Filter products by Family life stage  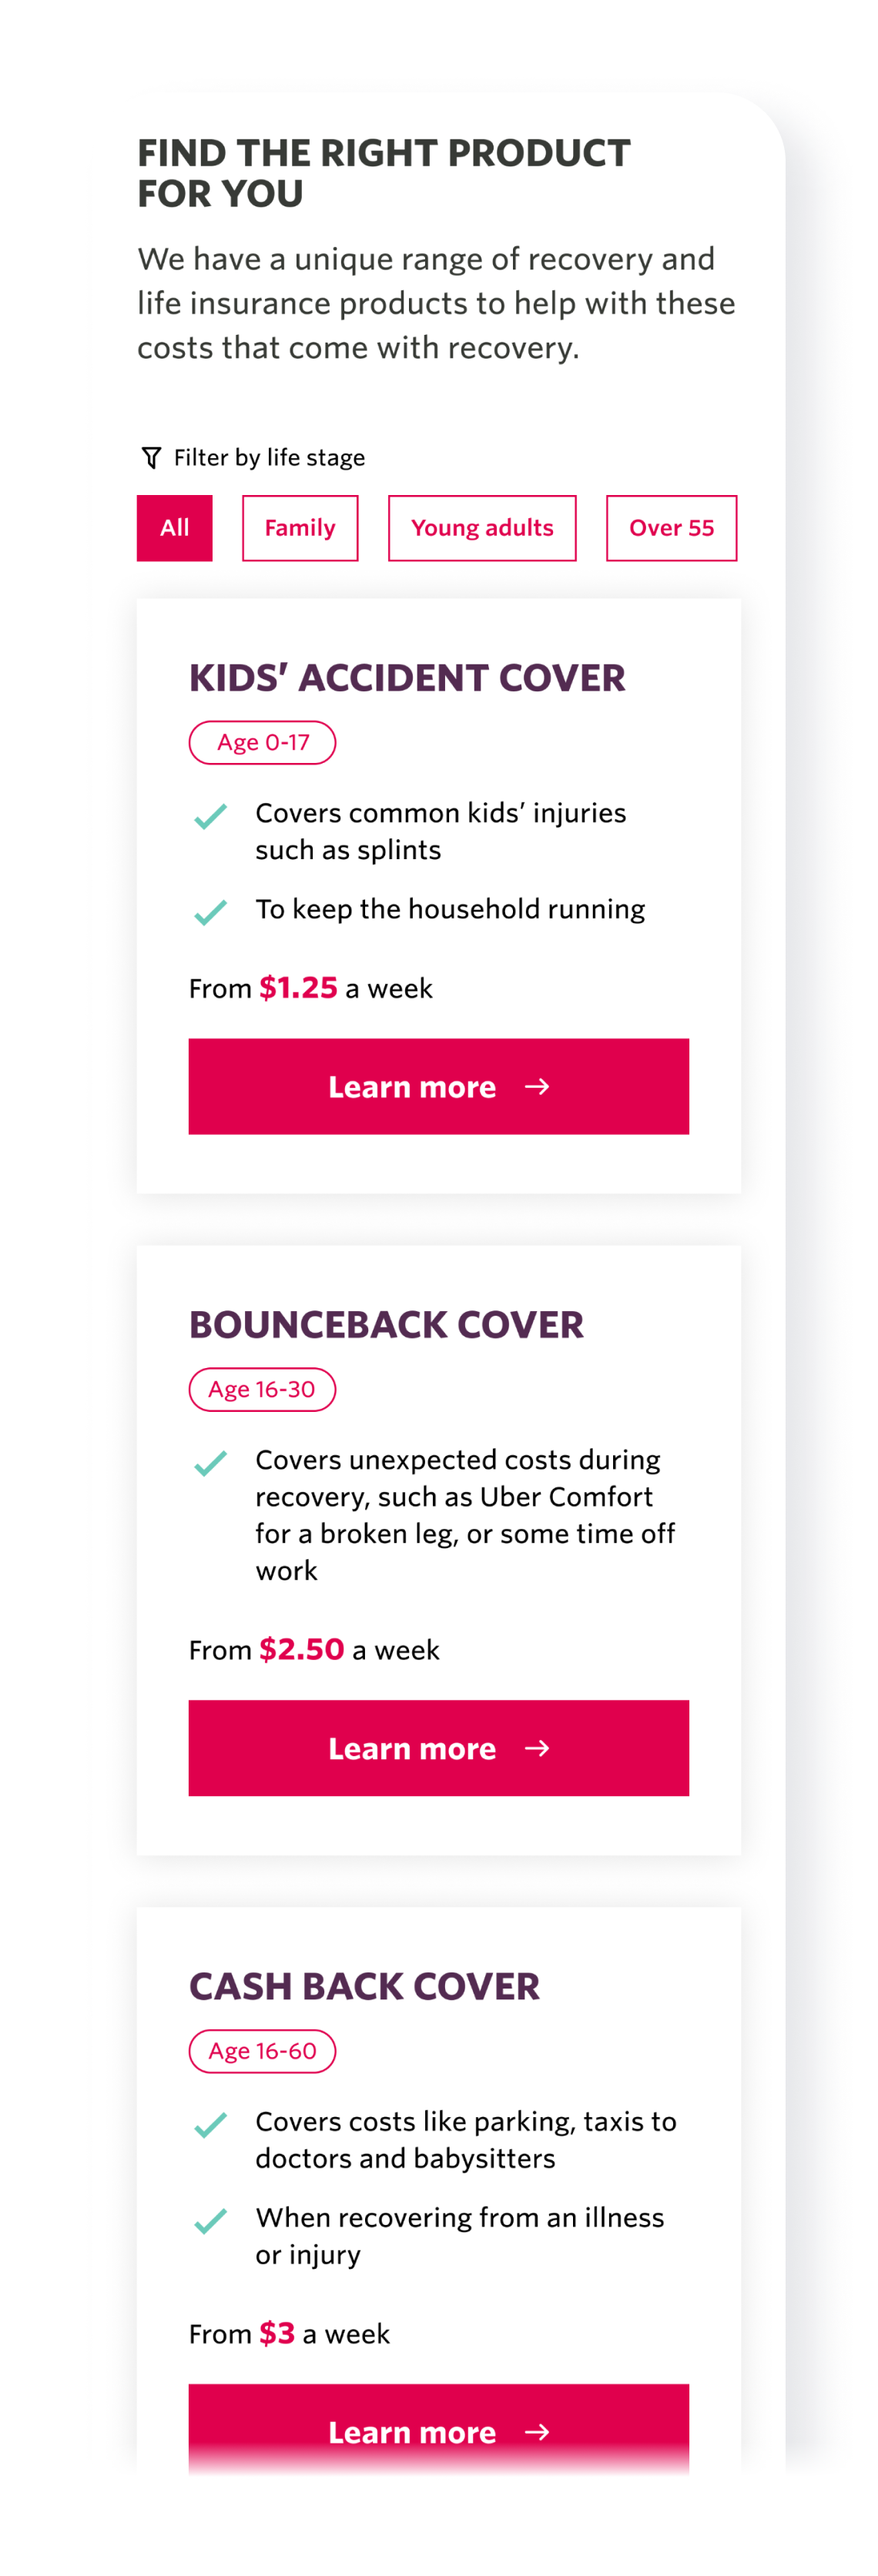299,528
